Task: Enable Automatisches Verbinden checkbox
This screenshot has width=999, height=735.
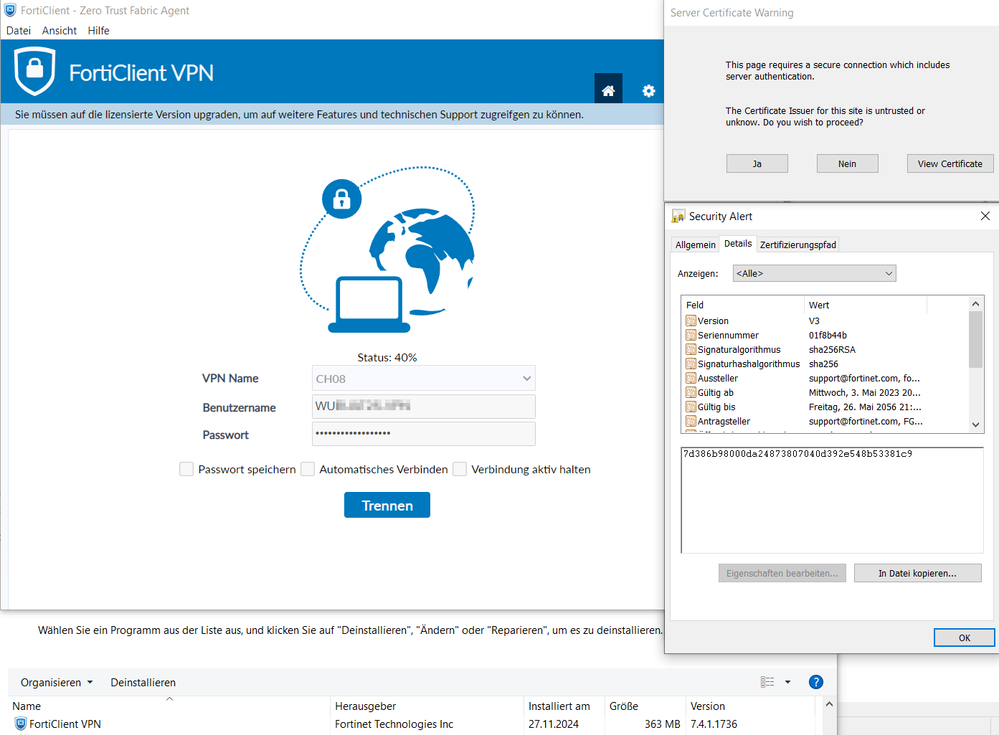Action: pos(308,469)
